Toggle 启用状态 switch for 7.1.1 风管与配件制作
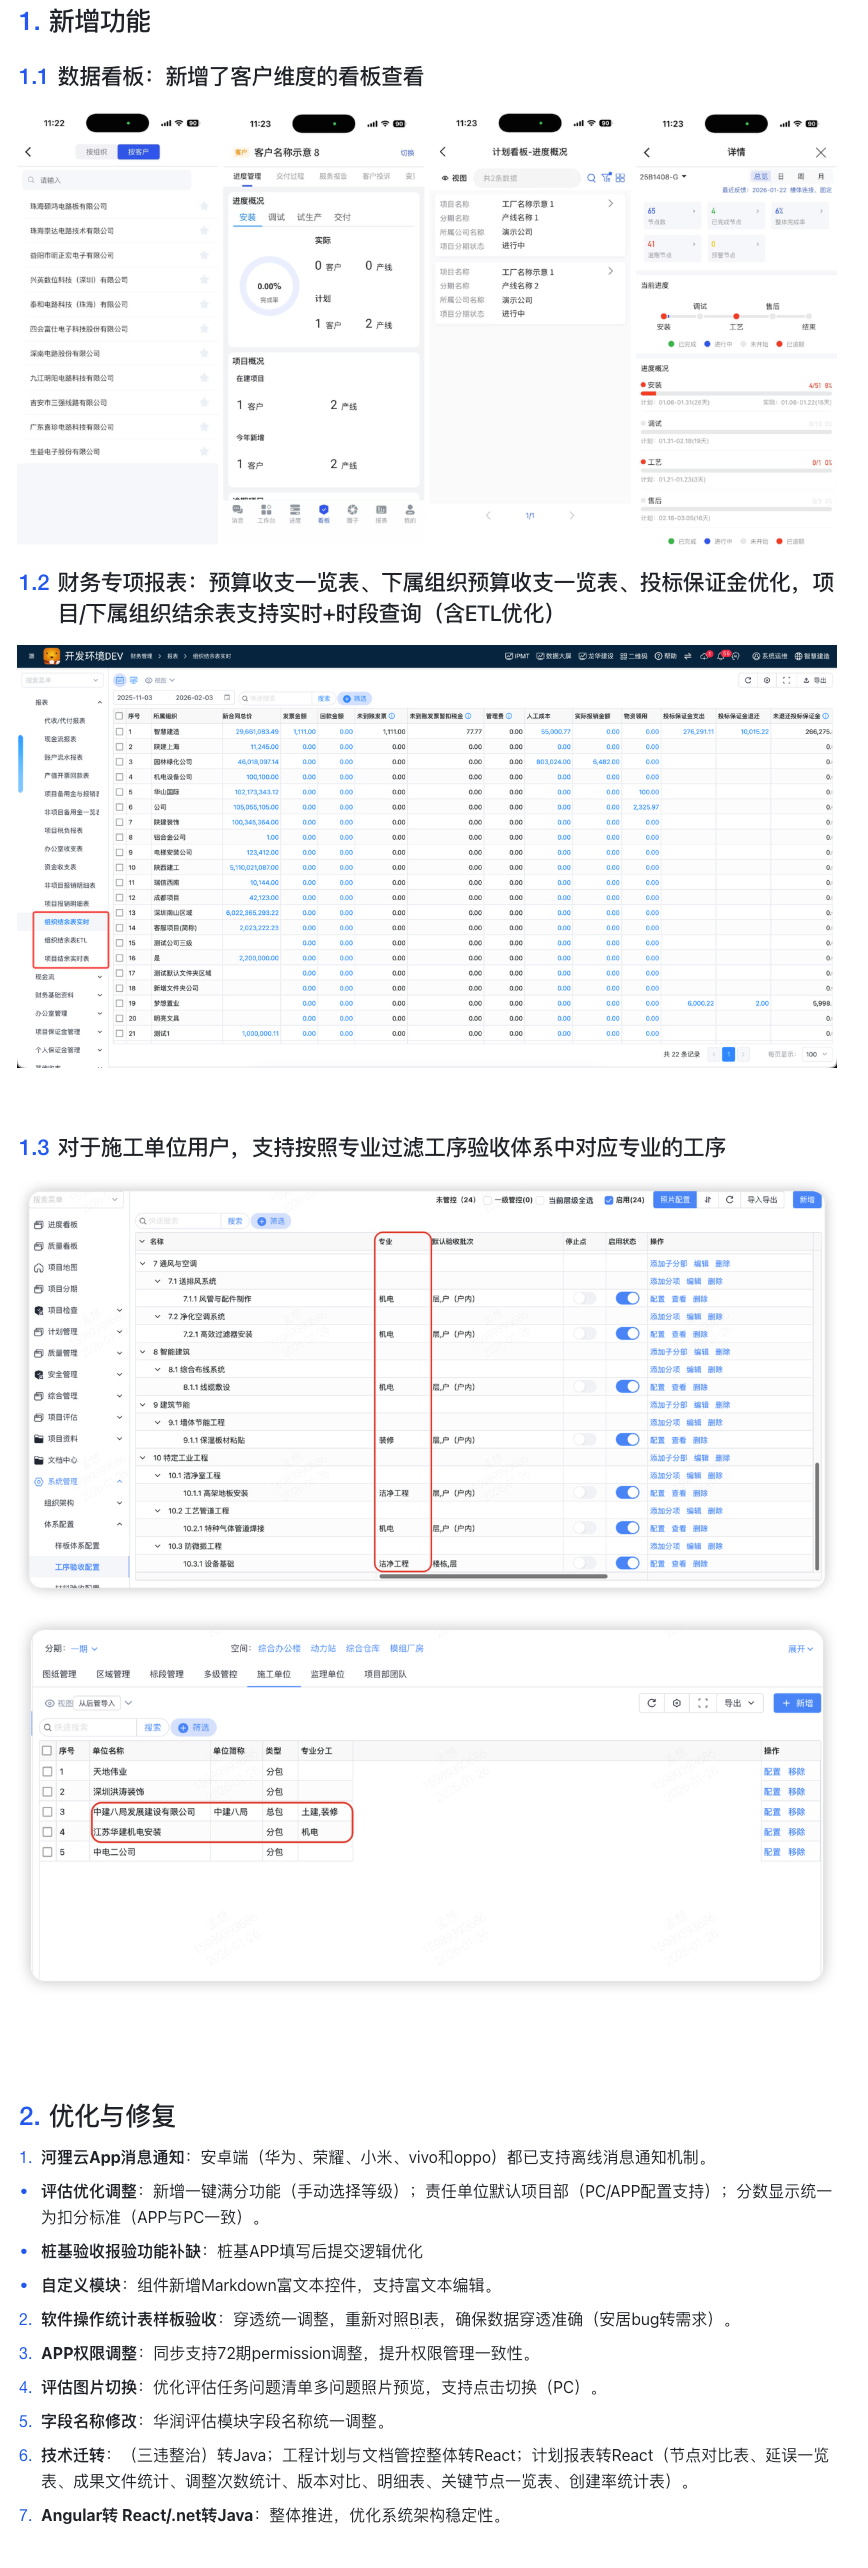This screenshot has width=868, height=2568. coord(627,1298)
